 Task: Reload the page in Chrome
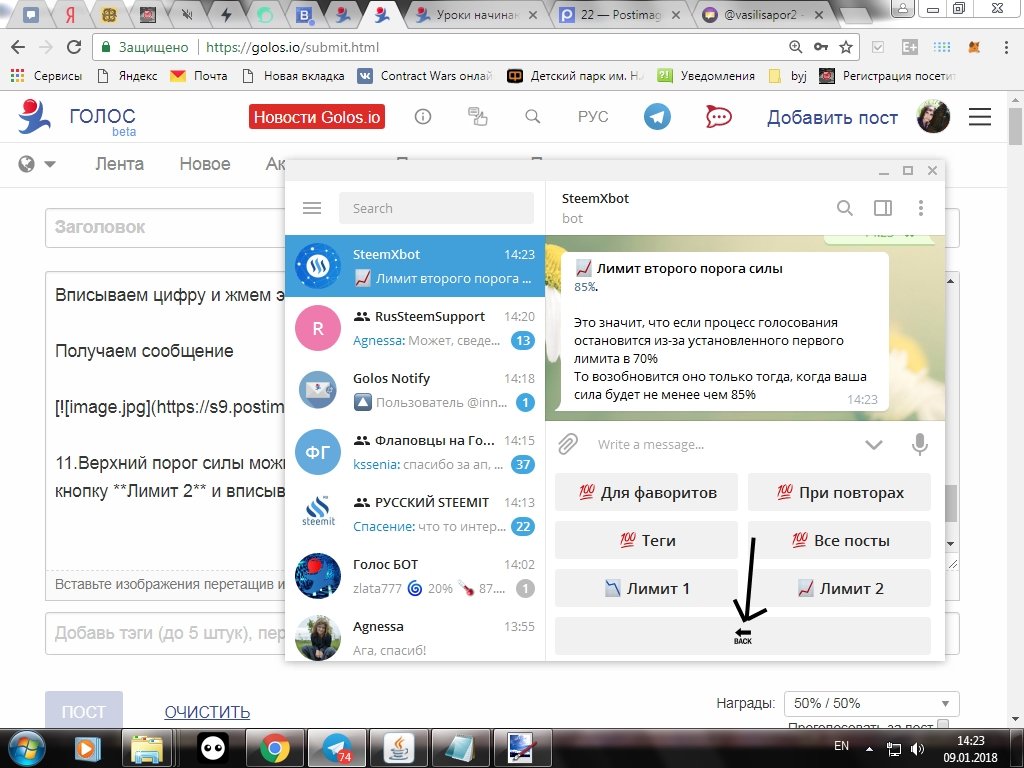(x=74, y=47)
